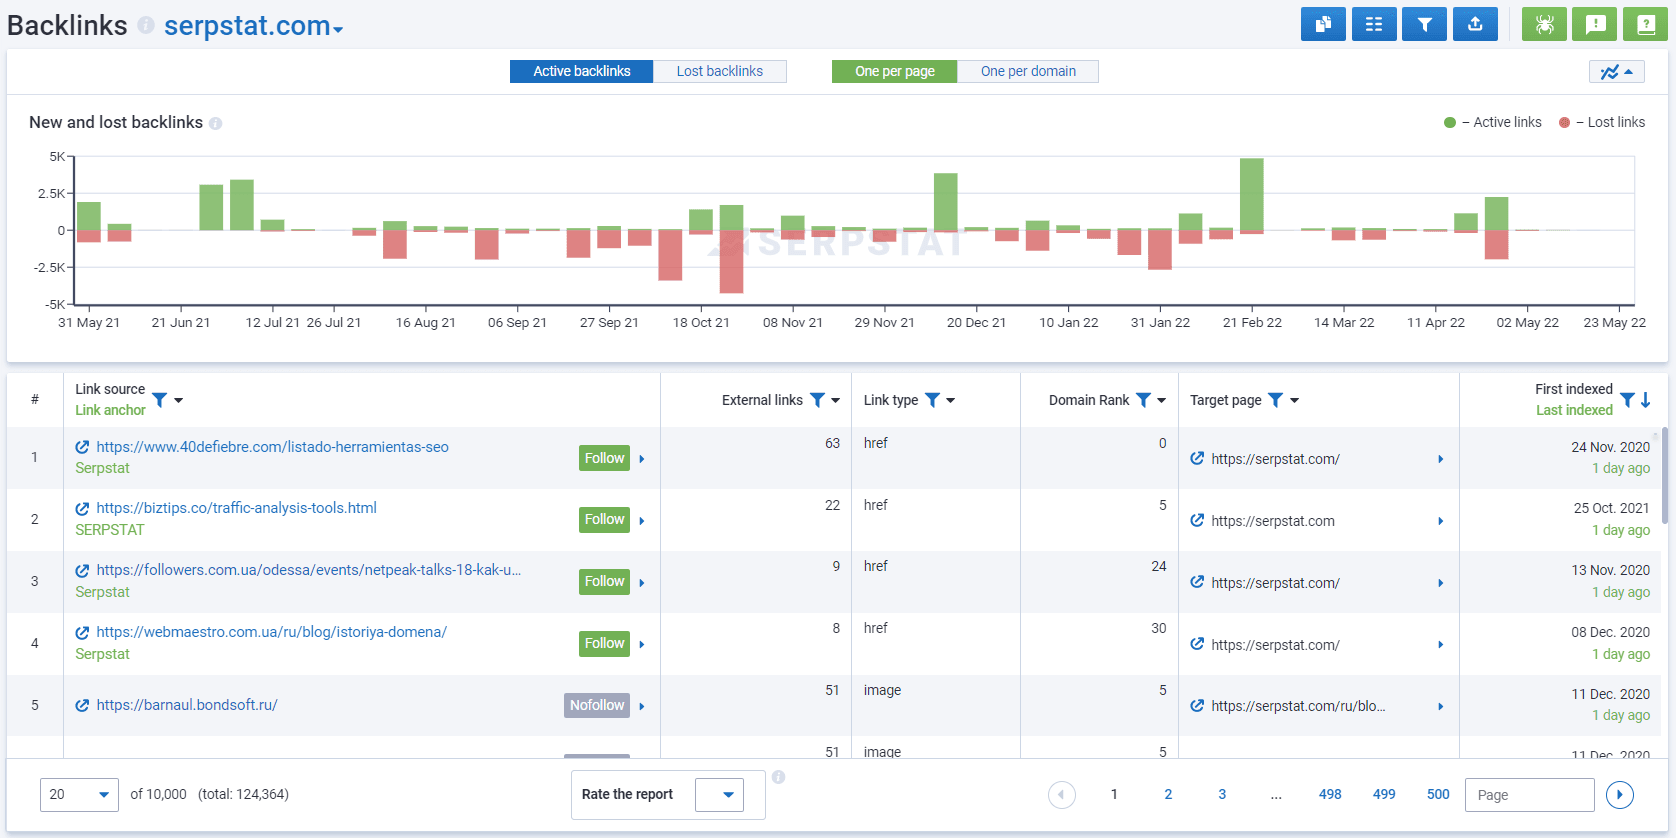Click the Link anchor column label

tap(110, 410)
